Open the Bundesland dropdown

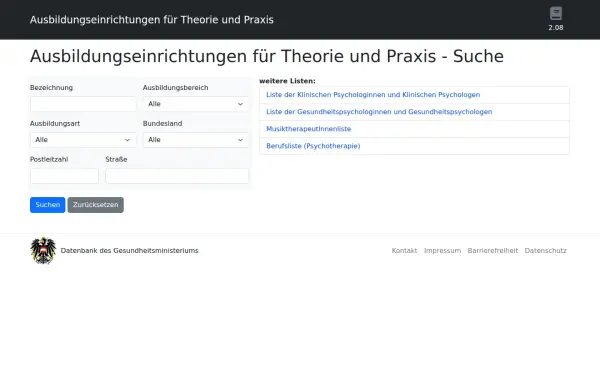coord(196,140)
